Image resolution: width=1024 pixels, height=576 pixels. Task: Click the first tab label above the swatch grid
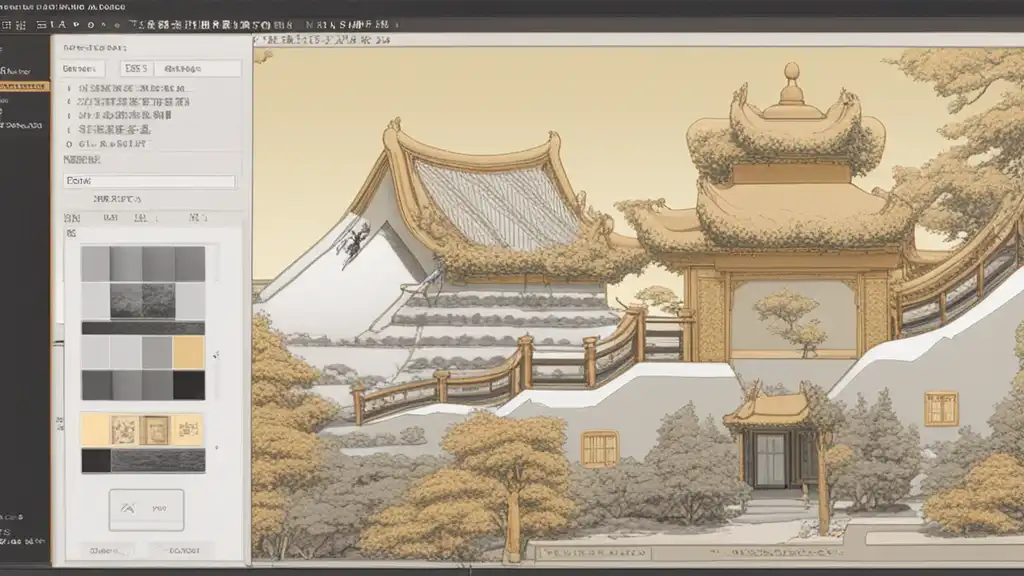pos(72,217)
